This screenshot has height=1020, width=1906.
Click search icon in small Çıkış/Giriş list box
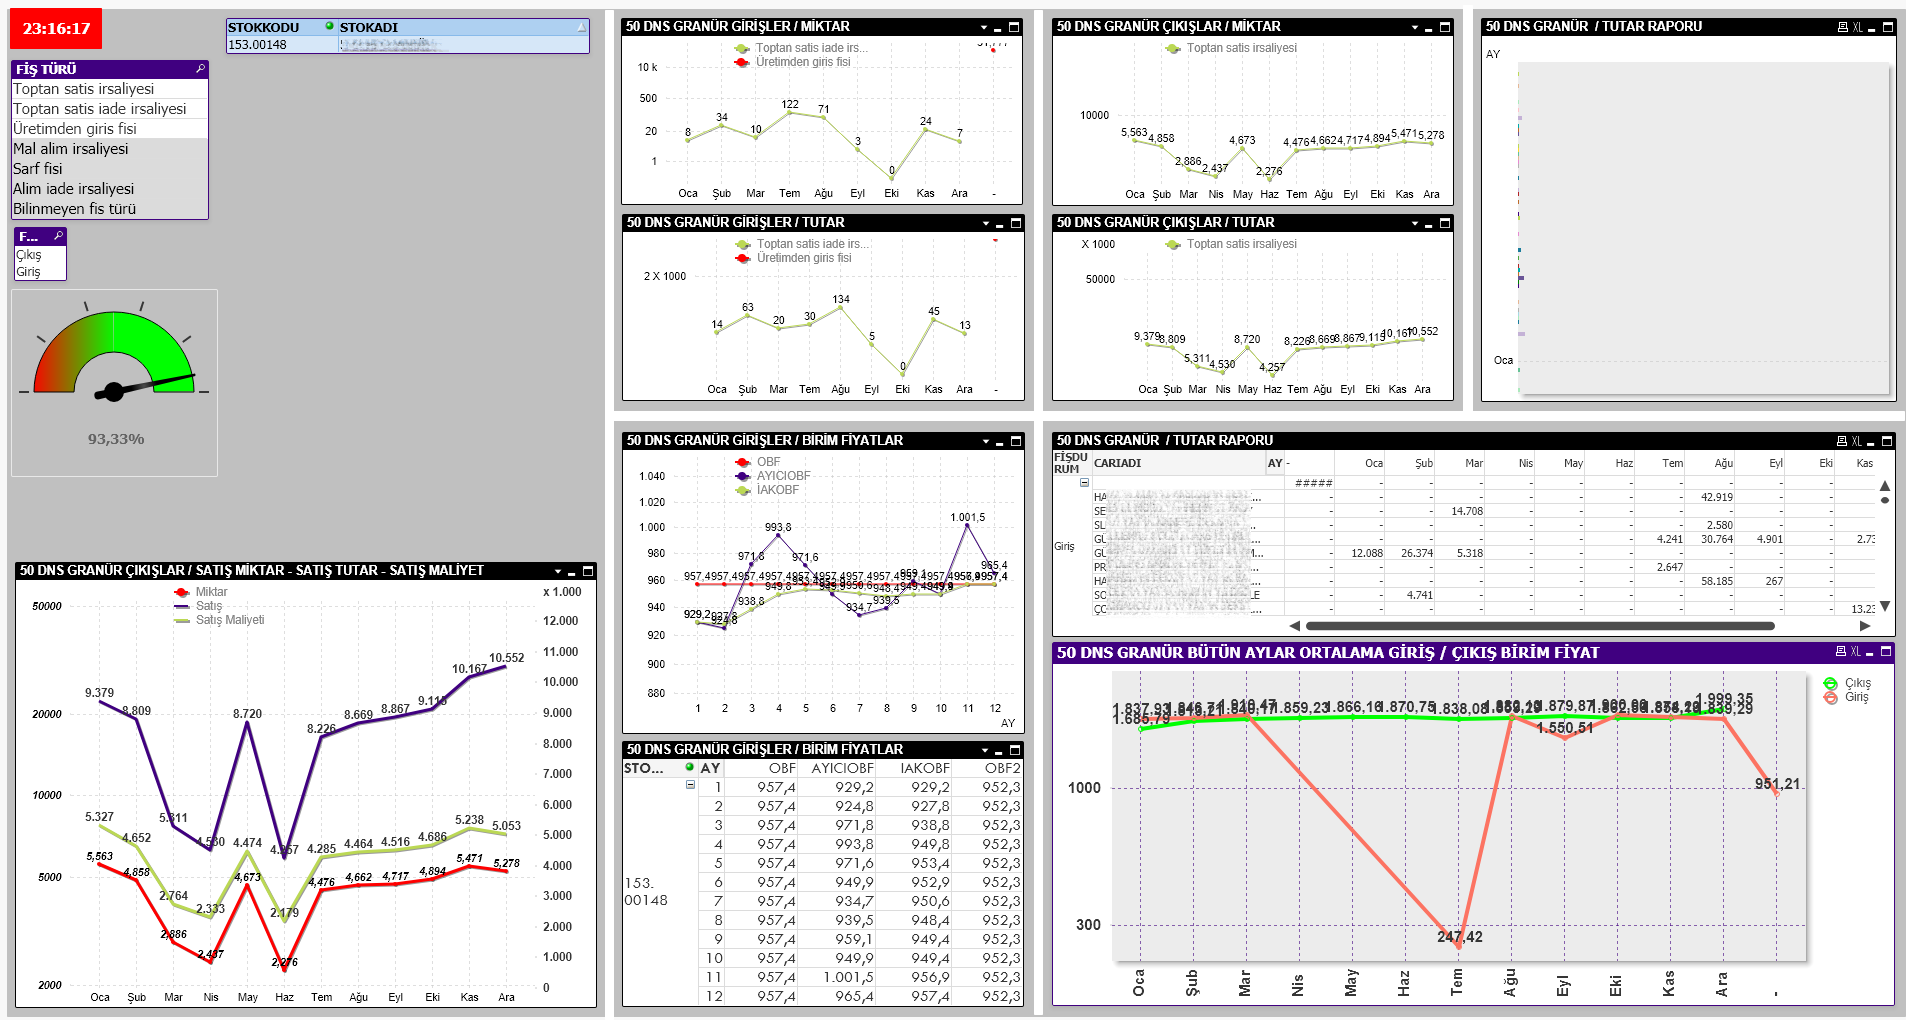tap(58, 236)
